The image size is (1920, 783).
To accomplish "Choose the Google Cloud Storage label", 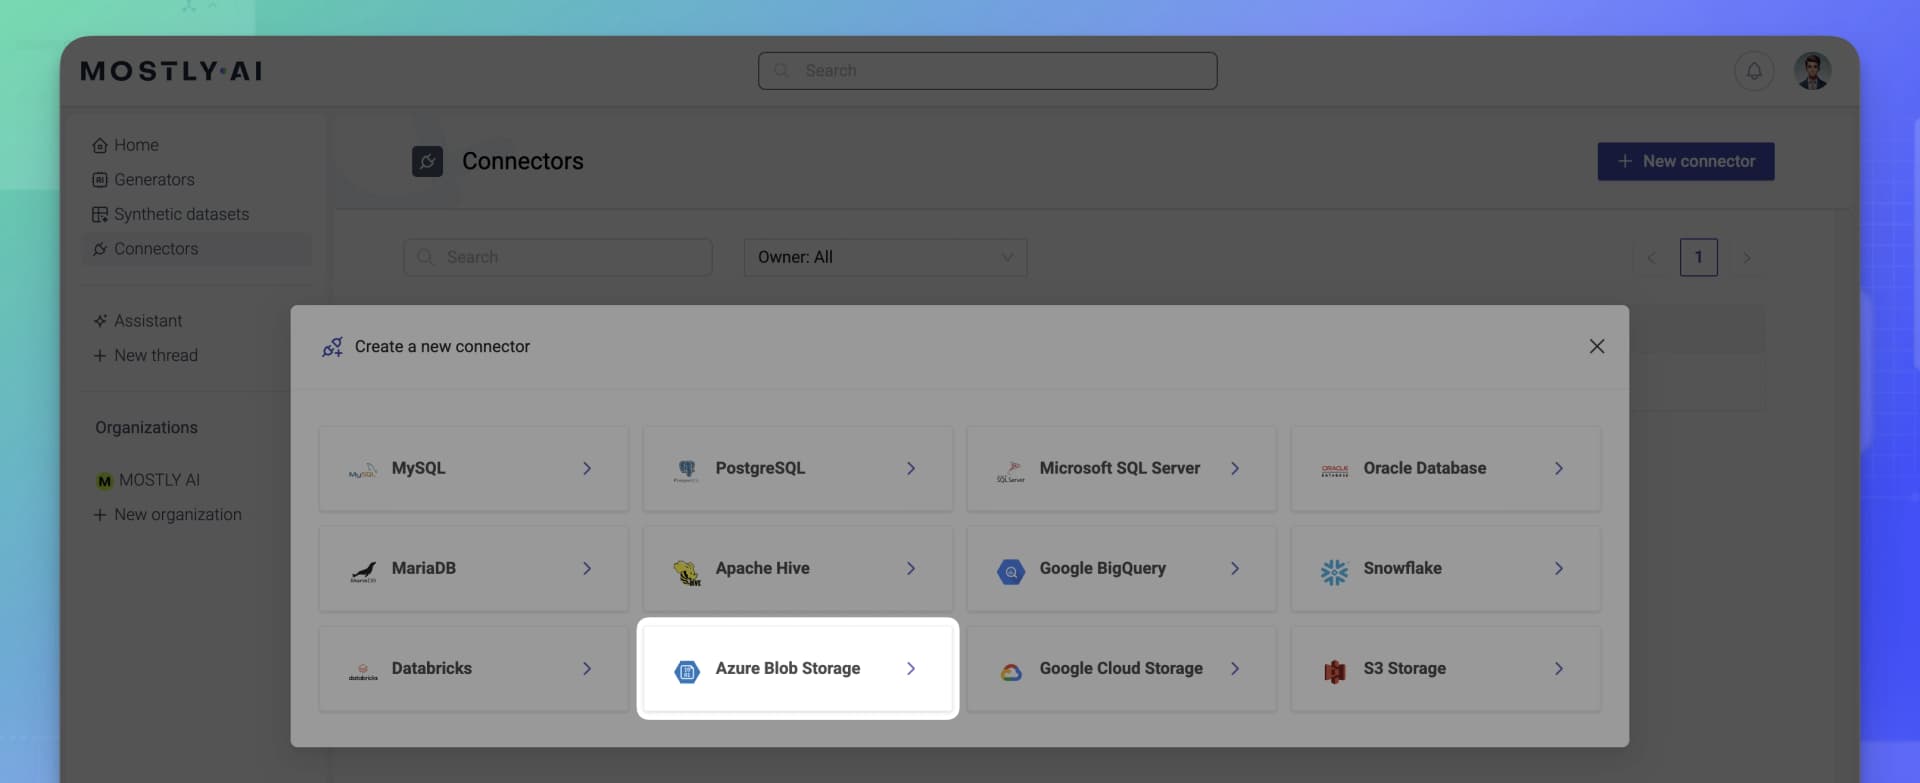I will 1121,668.
